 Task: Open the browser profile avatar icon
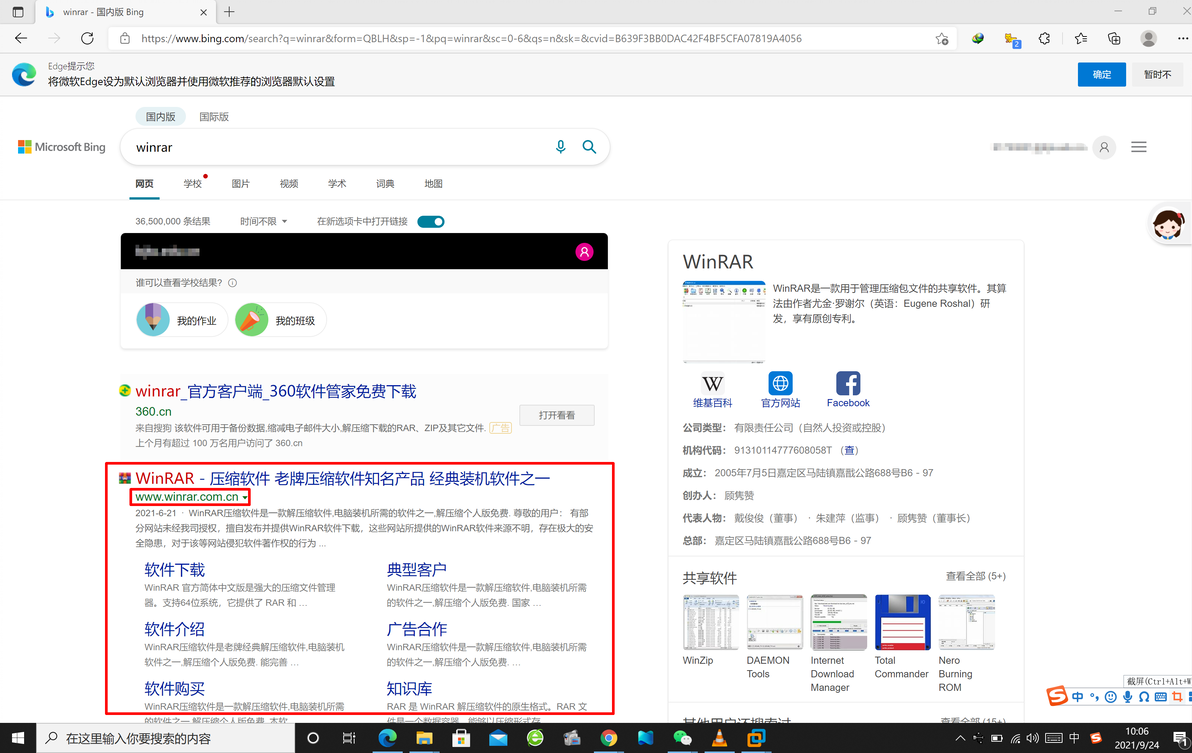(1149, 38)
